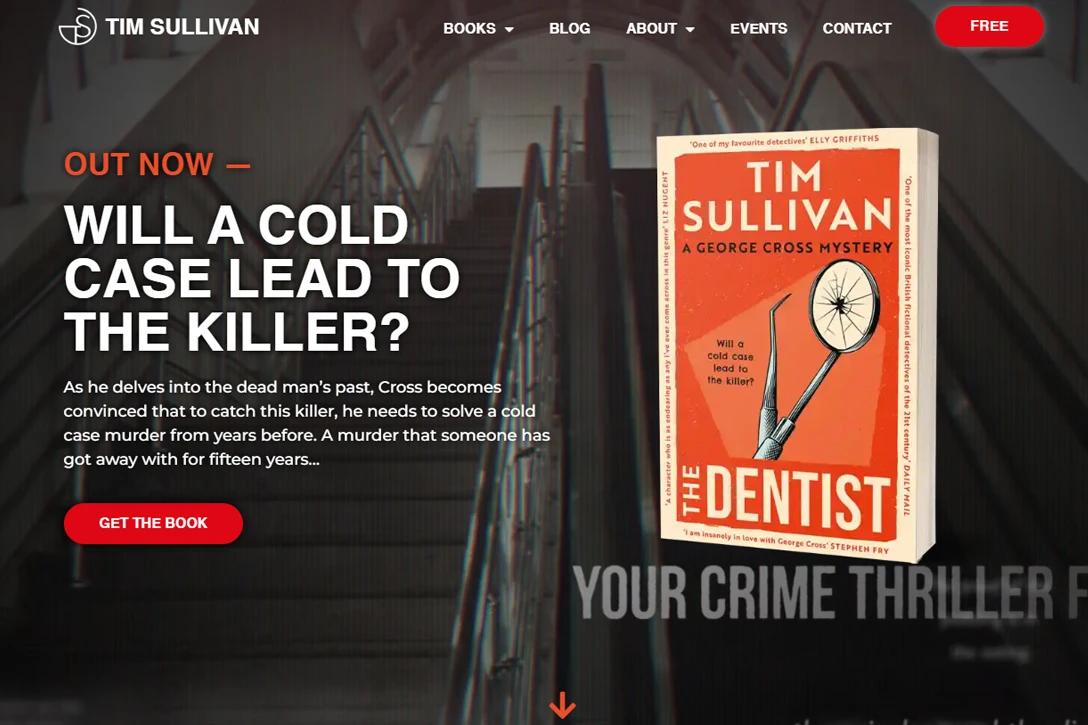Screen dimensions: 1088x725
Task: Expand the About dropdown caret
Action: tap(690, 29)
